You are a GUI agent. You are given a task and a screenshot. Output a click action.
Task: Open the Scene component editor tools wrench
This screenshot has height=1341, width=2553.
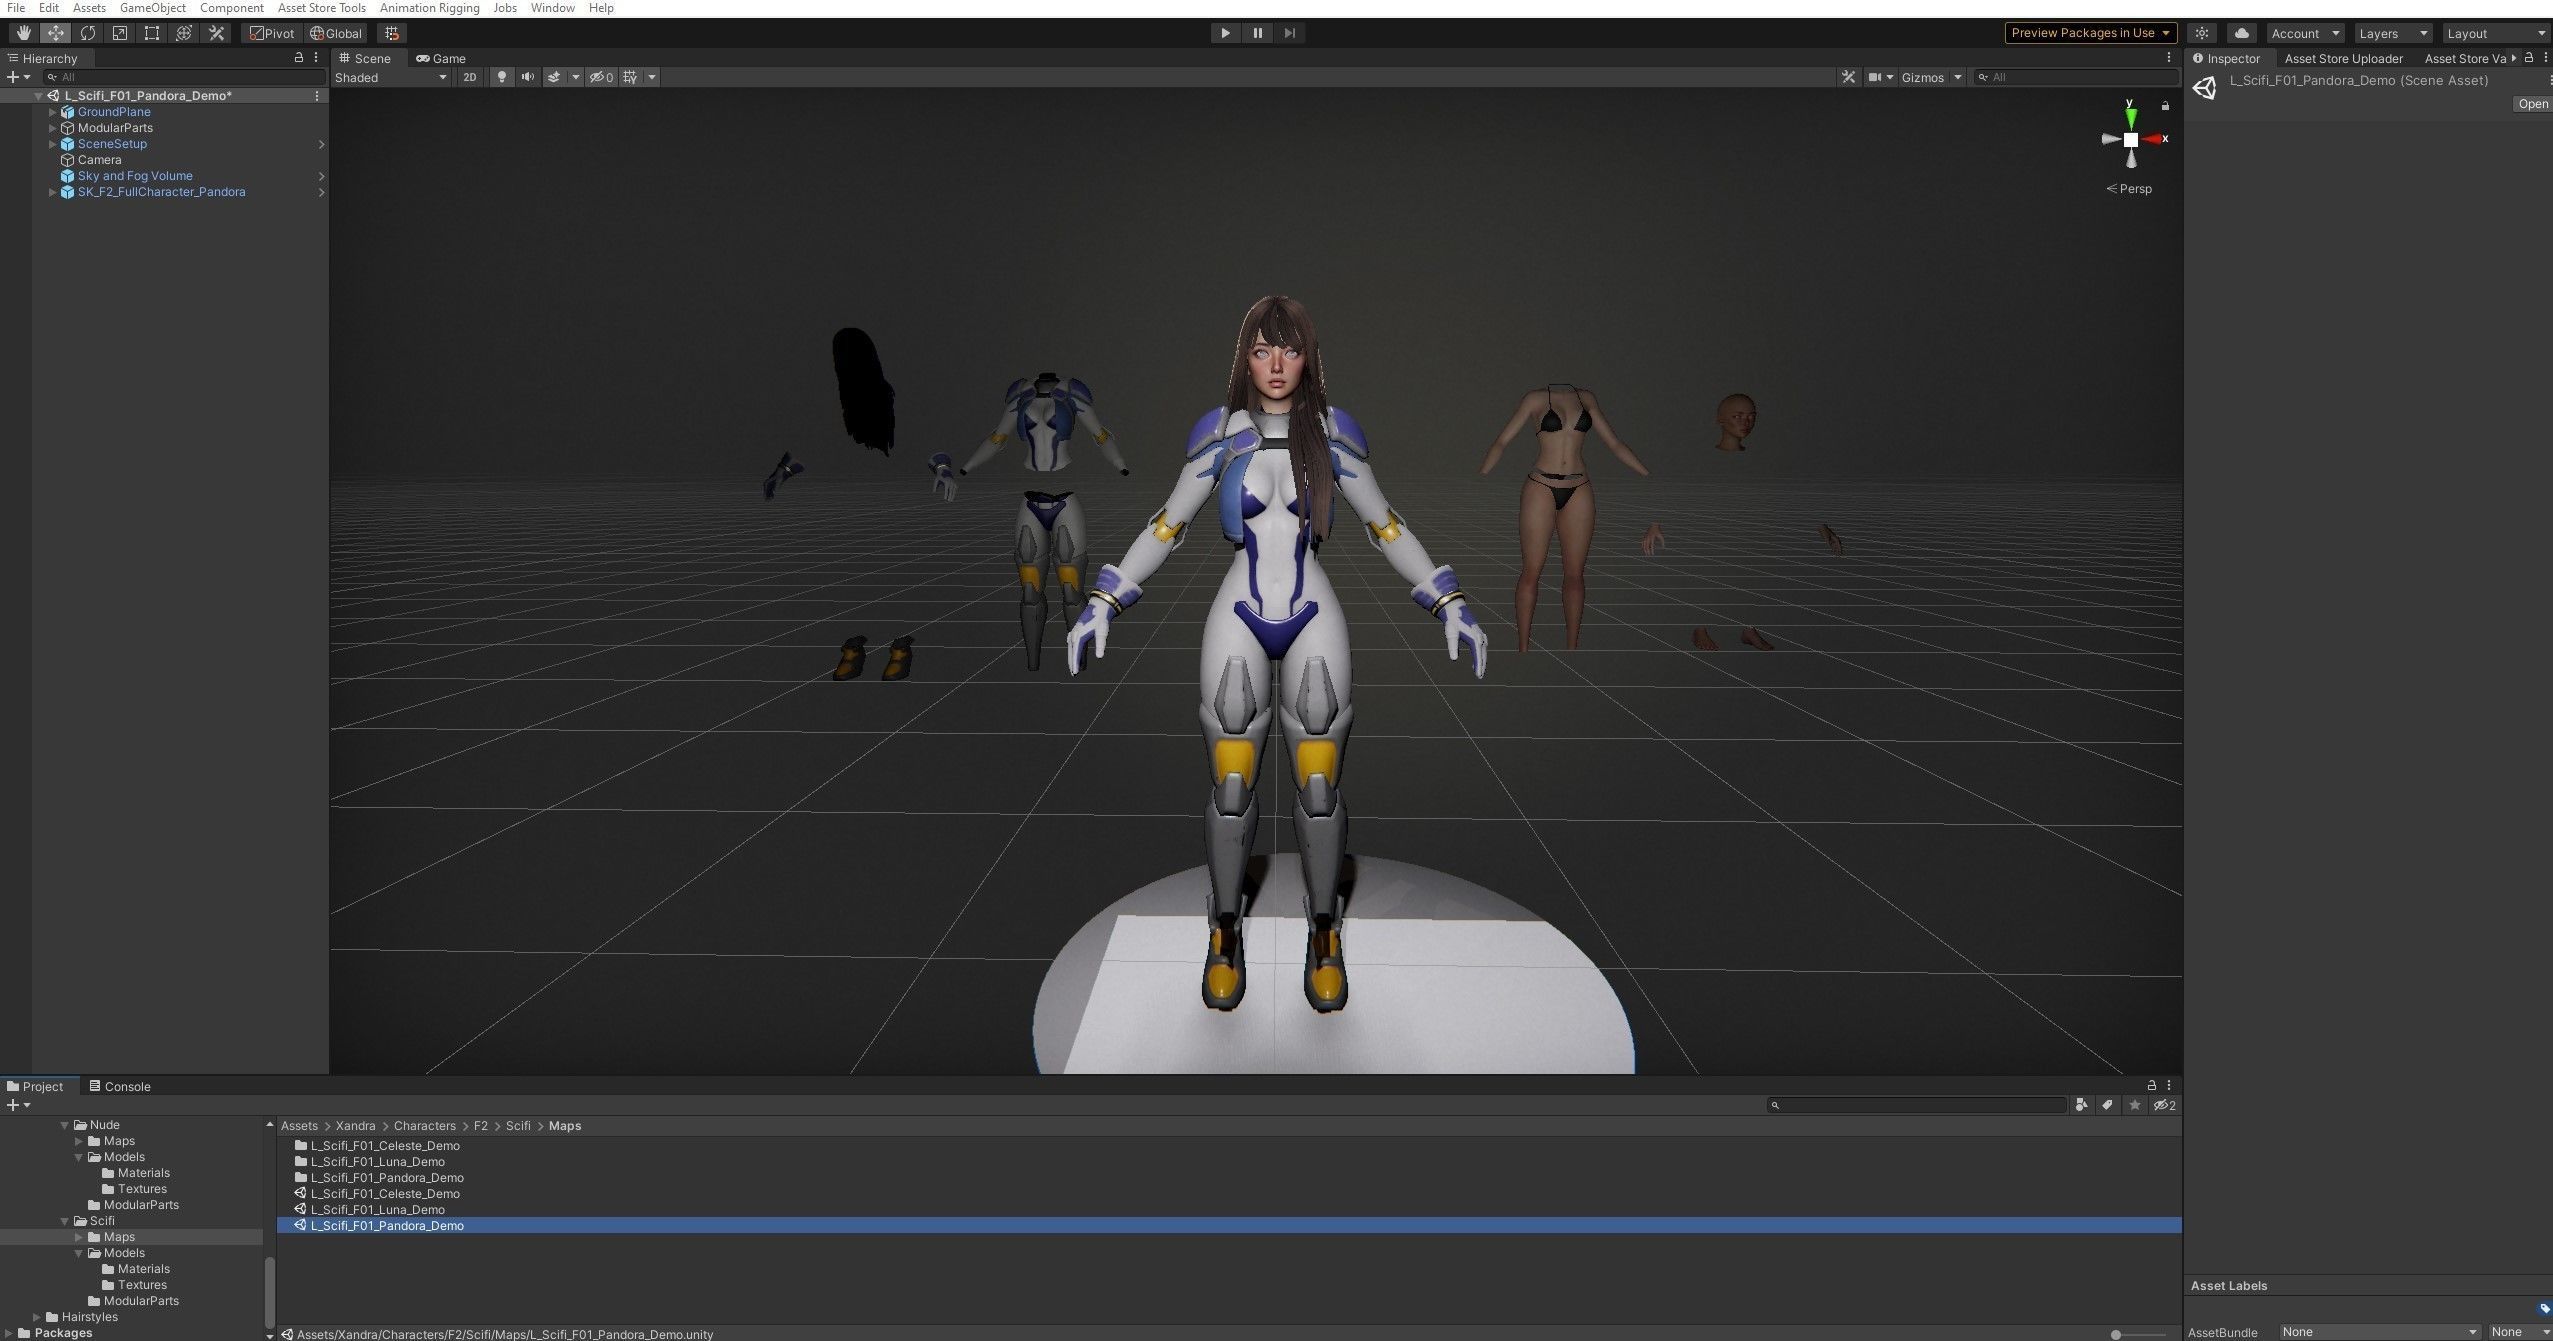pyautogui.click(x=1848, y=77)
